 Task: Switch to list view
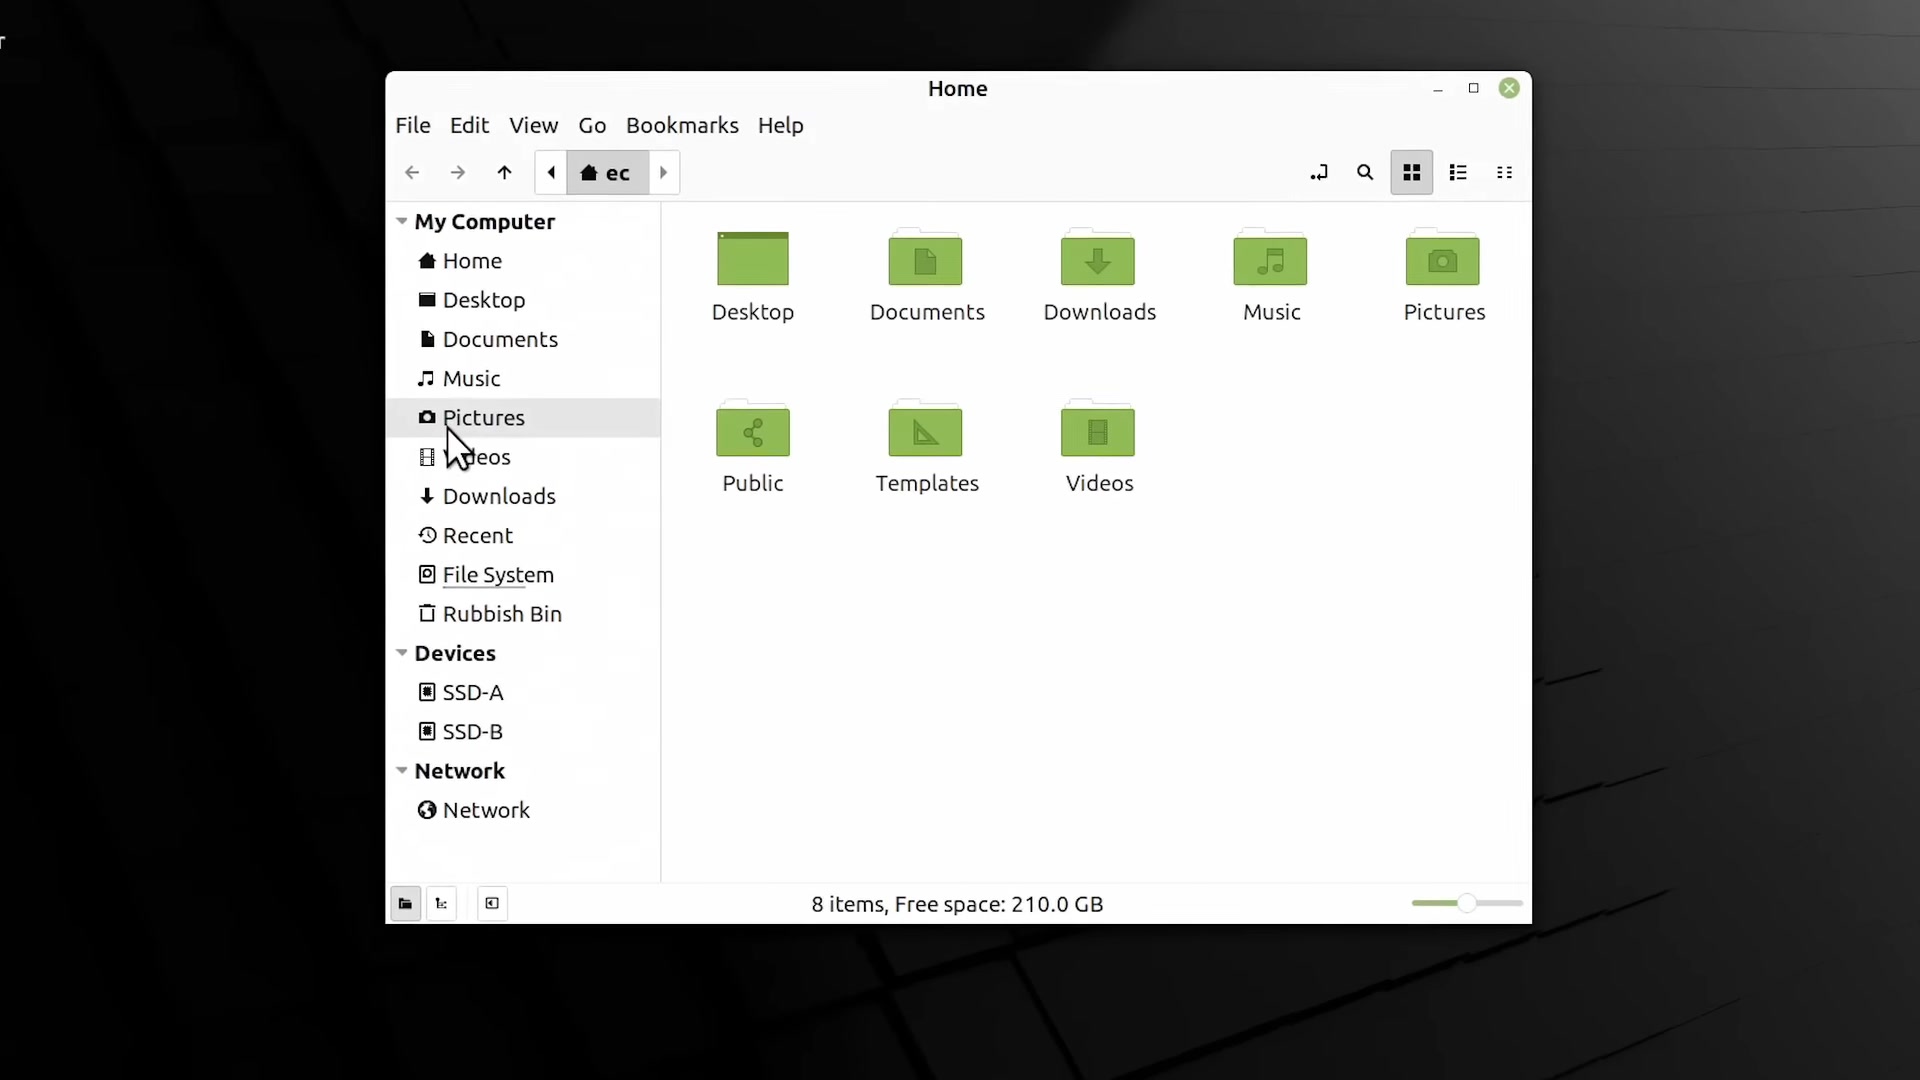point(1458,173)
